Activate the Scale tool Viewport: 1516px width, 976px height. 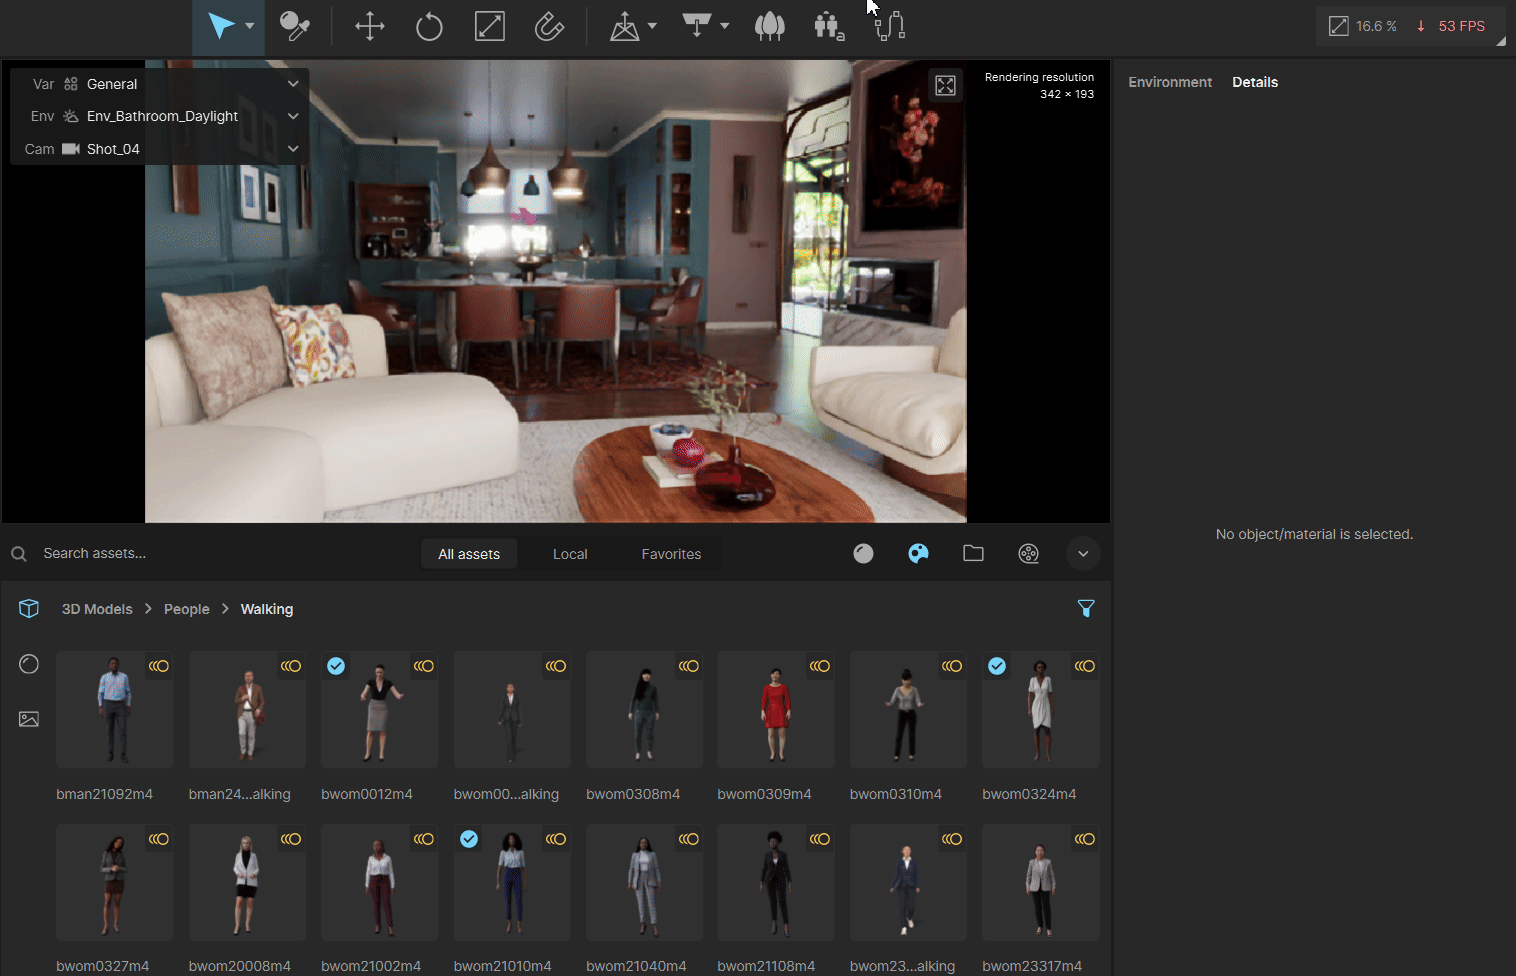point(489,26)
